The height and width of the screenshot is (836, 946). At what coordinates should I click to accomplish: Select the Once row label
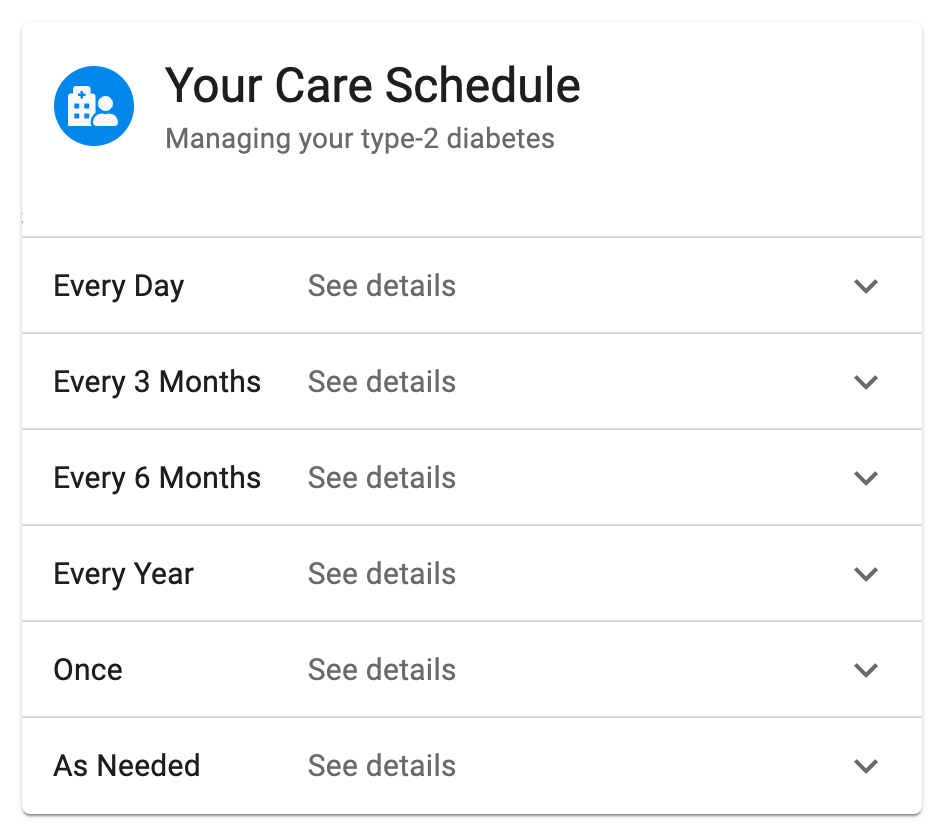tap(88, 670)
